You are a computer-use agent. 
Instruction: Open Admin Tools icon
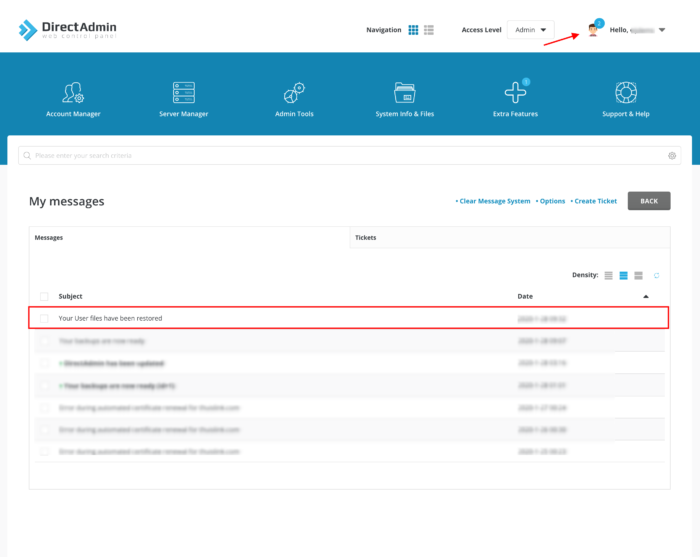pyautogui.click(x=294, y=93)
